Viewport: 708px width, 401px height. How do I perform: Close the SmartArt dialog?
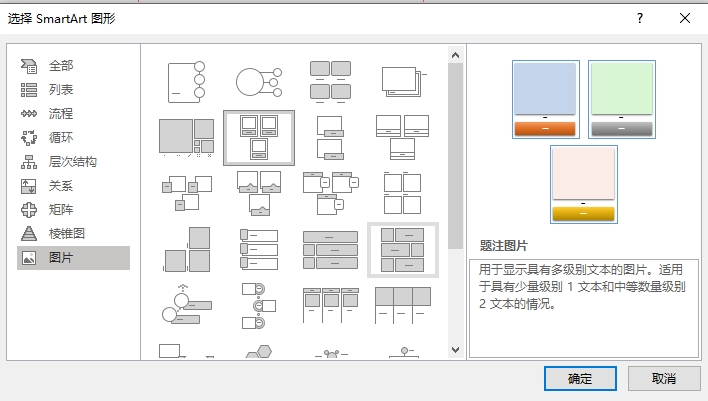pos(685,18)
